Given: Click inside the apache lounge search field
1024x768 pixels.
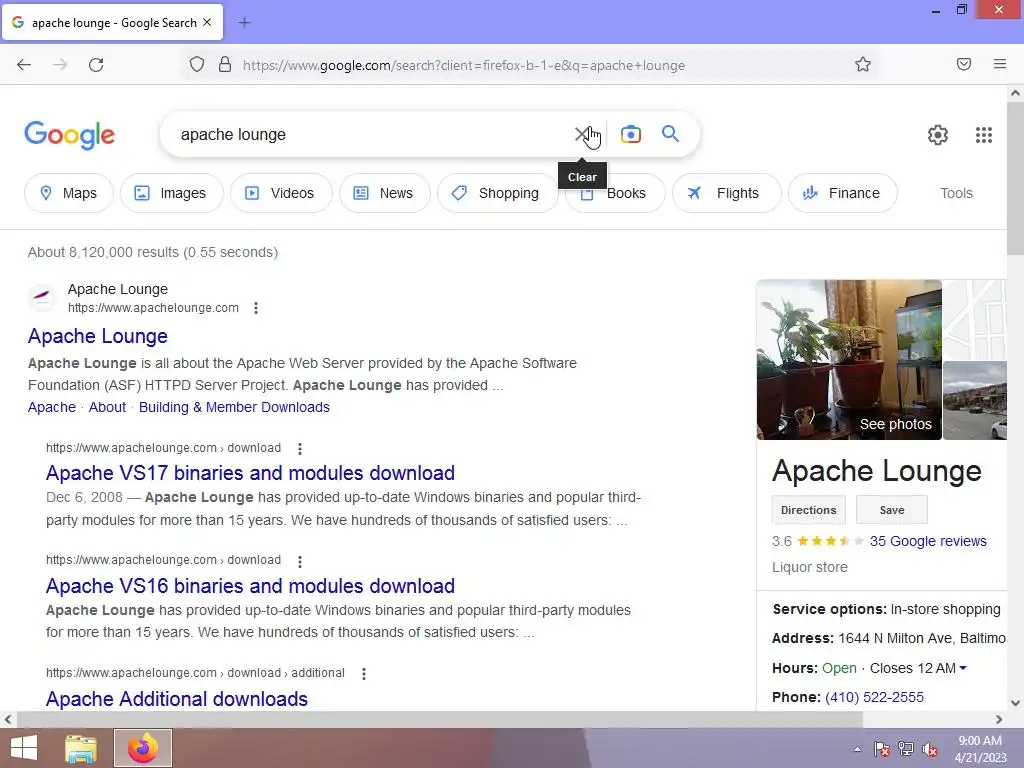Looking at the screenshot, I should pos(372,135).
